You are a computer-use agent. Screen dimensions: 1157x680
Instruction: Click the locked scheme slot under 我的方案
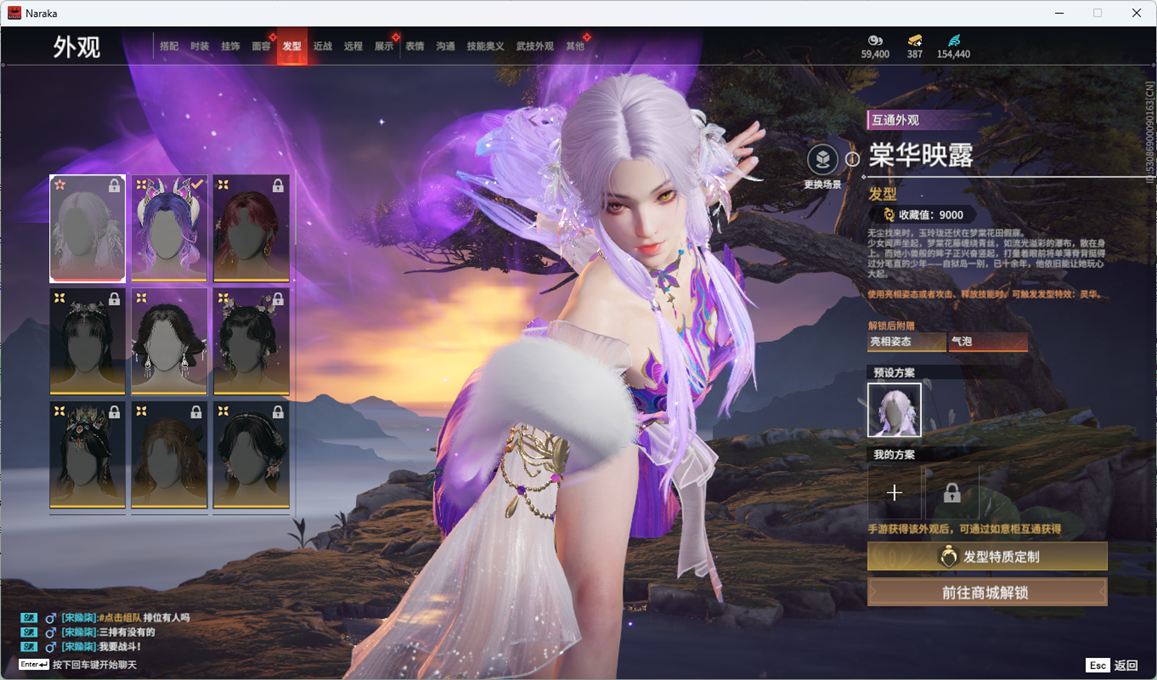[x=952, y=493]
